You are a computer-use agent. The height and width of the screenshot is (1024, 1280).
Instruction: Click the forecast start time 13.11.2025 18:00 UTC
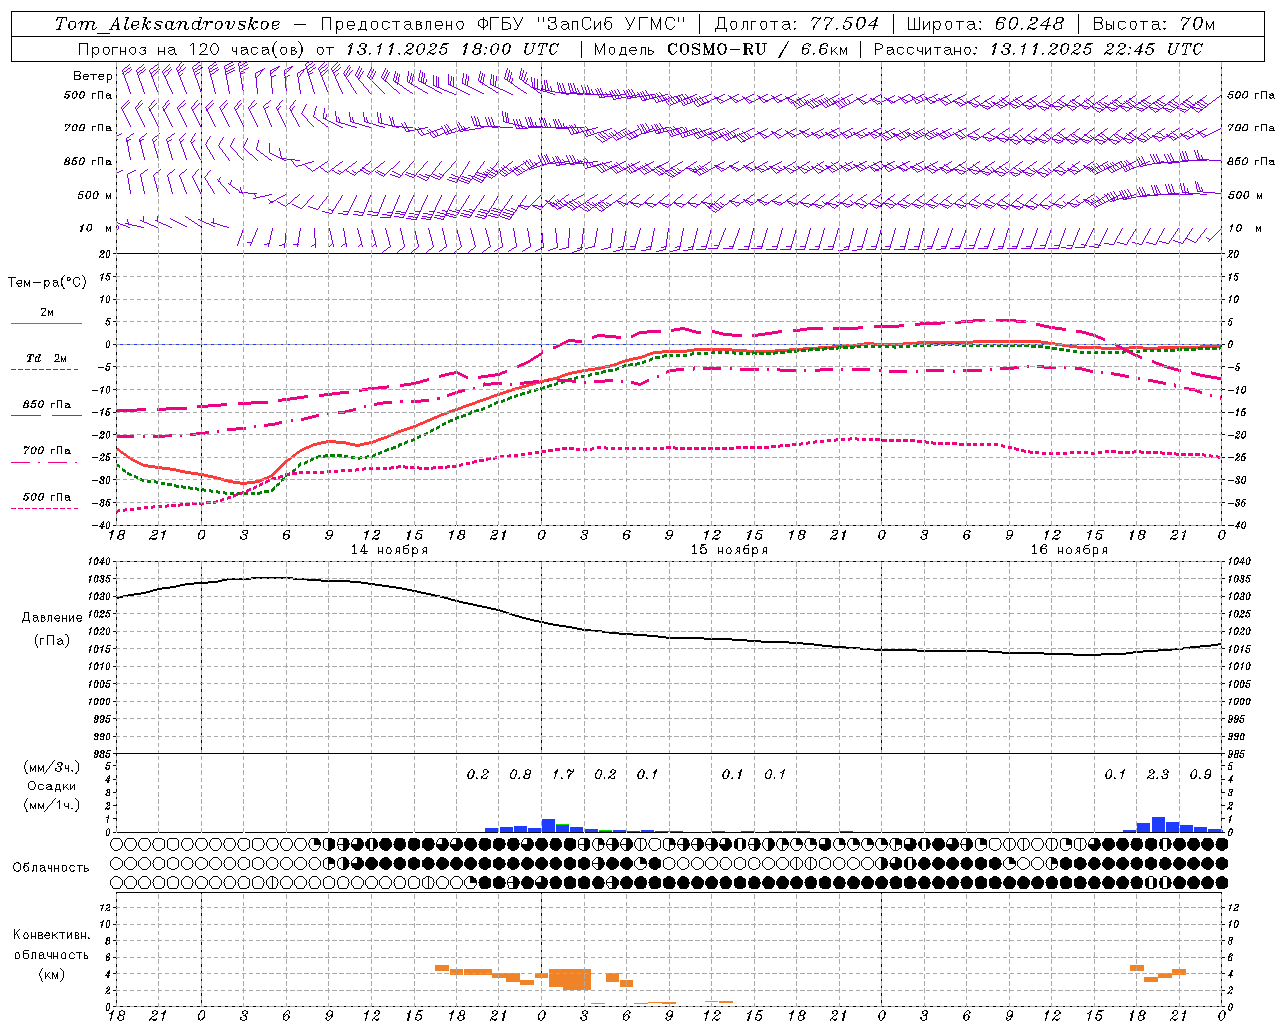(x=452, y=49)
